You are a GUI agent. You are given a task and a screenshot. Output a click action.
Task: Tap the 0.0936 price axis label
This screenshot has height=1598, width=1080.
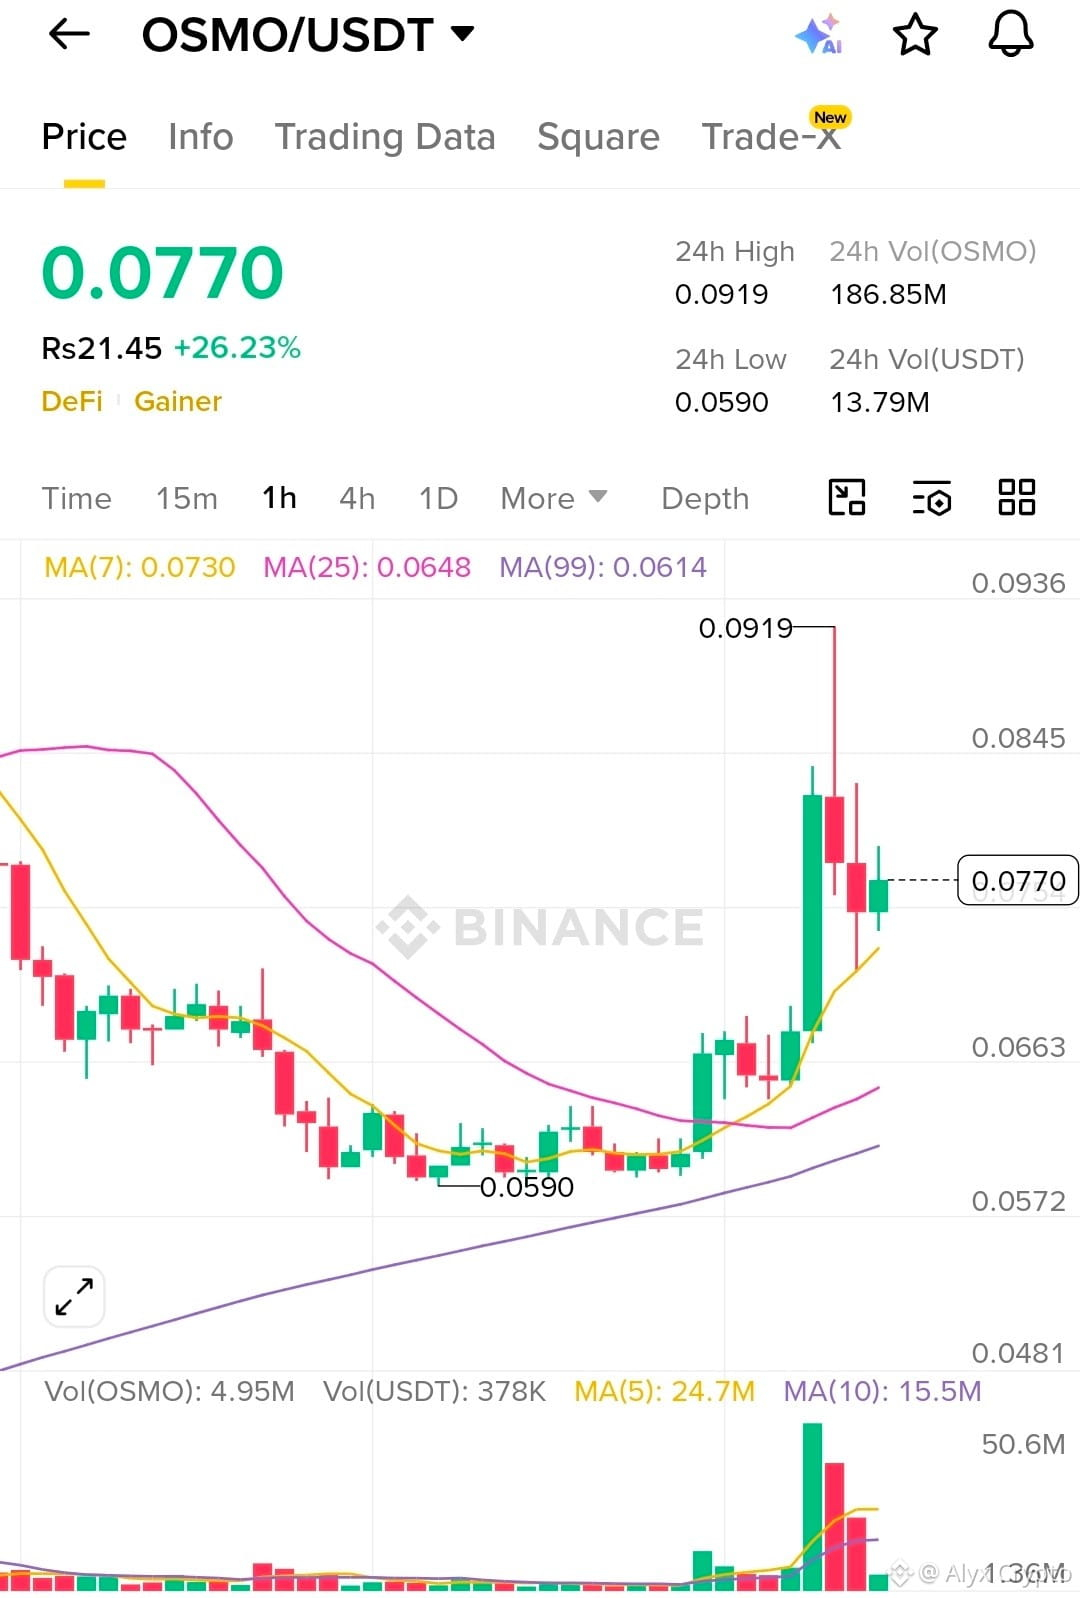tap(1018, 583)
